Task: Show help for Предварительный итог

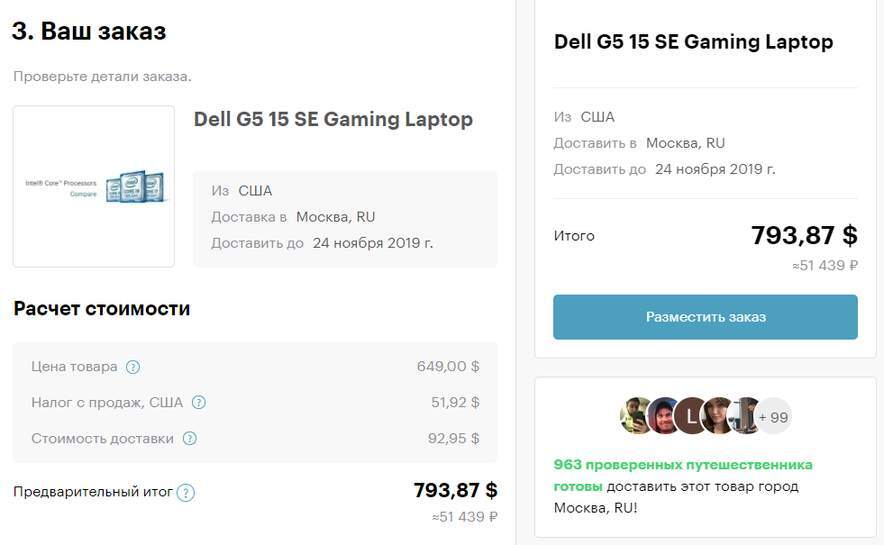Action: [186, 492]
